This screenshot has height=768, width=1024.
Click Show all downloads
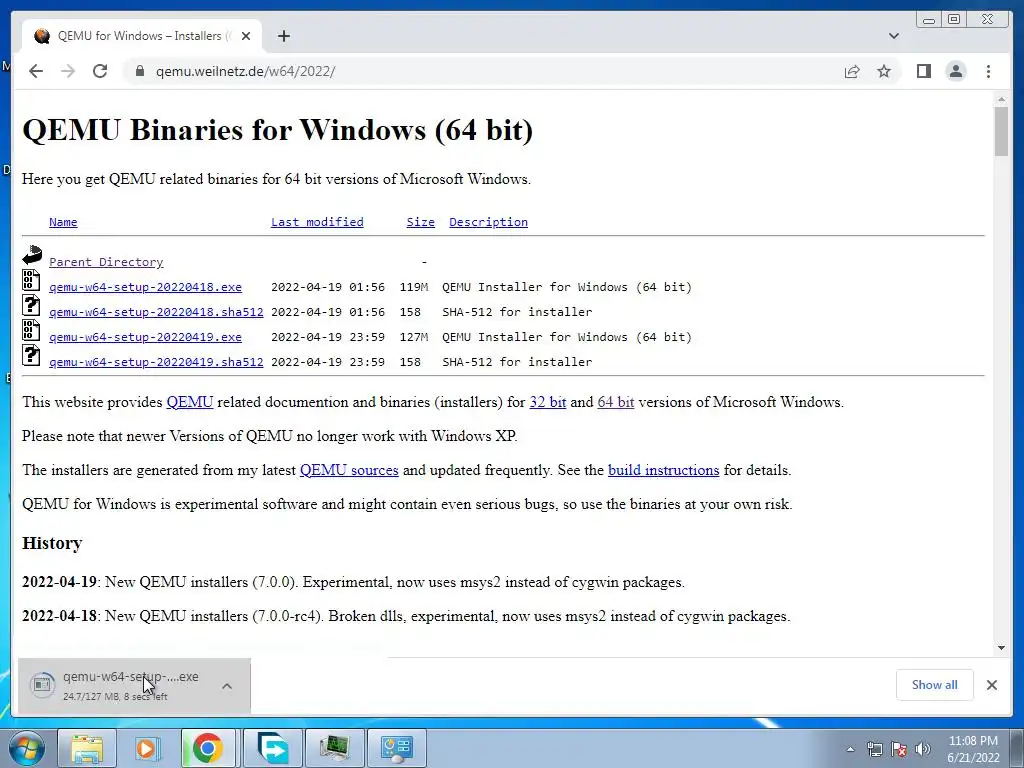coord(935,684)
